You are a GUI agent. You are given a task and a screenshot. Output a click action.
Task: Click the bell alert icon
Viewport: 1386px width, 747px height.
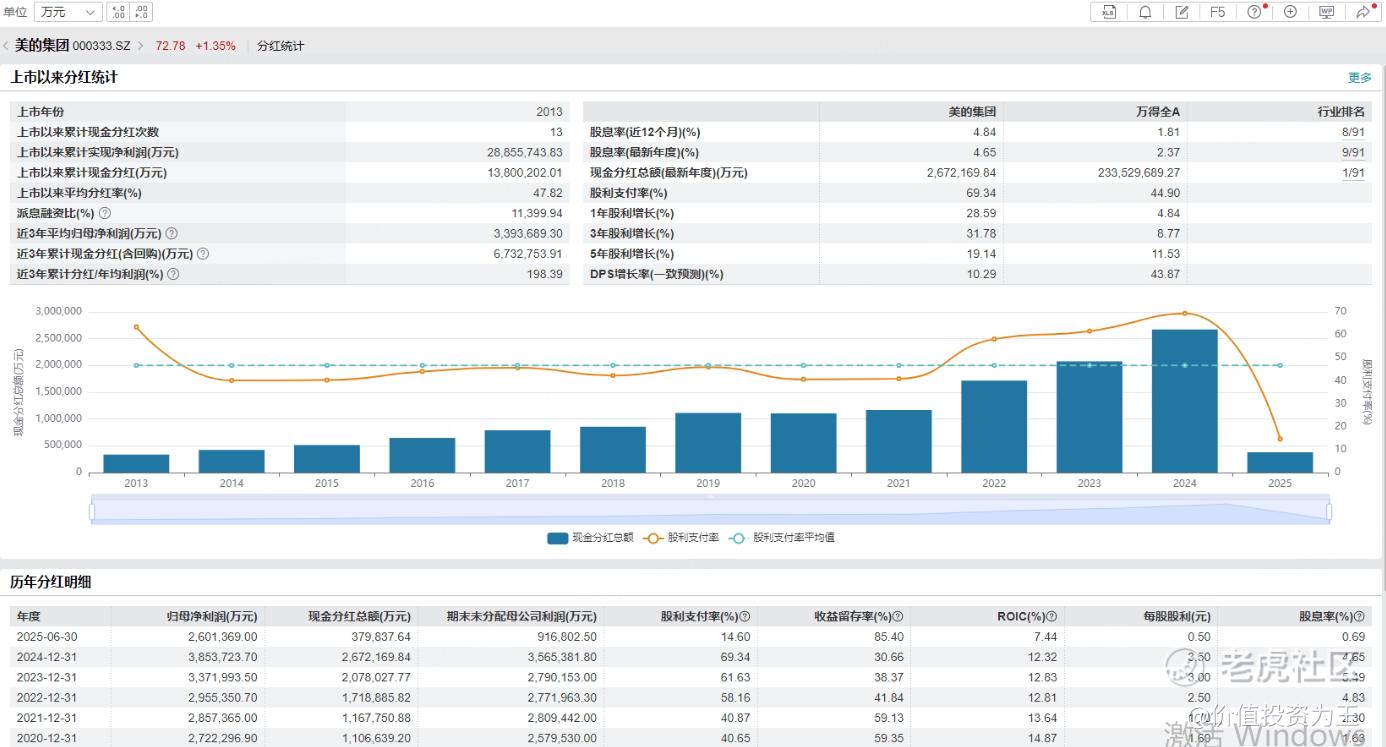tap(1145, 12)
